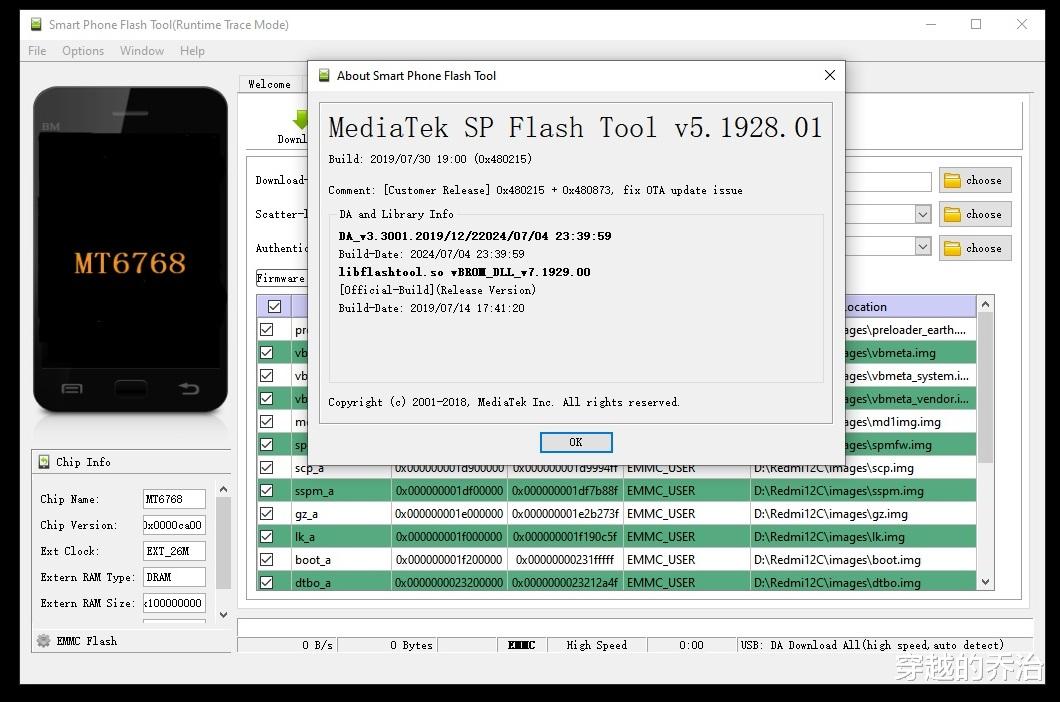Click the EMMC Flash gear icon
Viewport: 1060px width, 702px height.
[43, 640]
